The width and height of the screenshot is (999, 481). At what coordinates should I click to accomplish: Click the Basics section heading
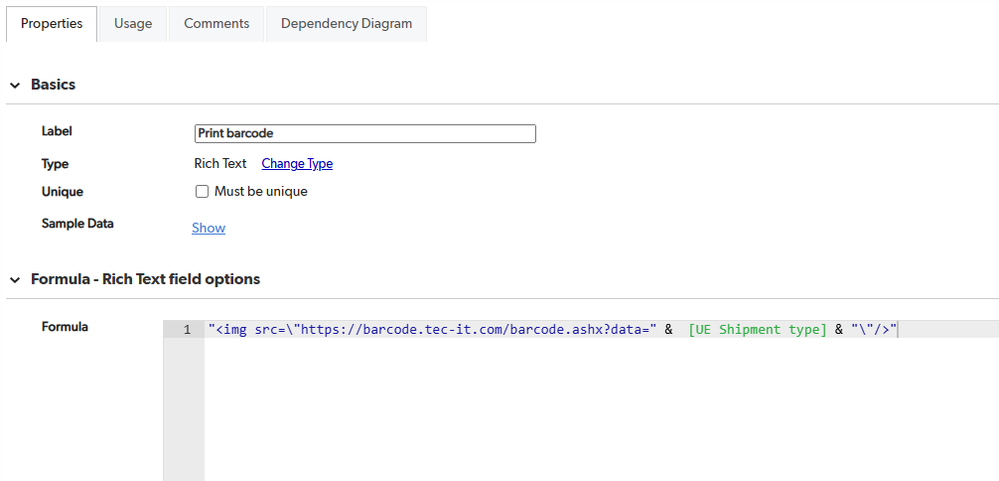click(53, 85)
